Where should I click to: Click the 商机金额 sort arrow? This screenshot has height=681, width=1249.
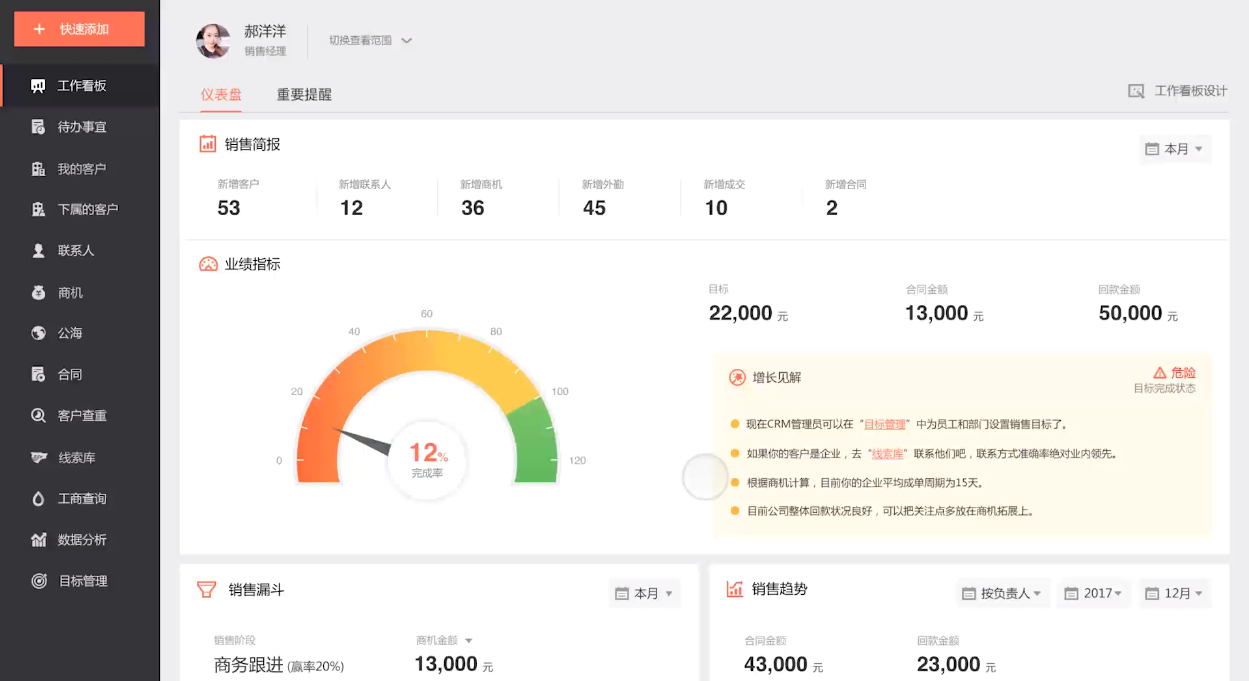pyautogui.click(x=468, y=641)
